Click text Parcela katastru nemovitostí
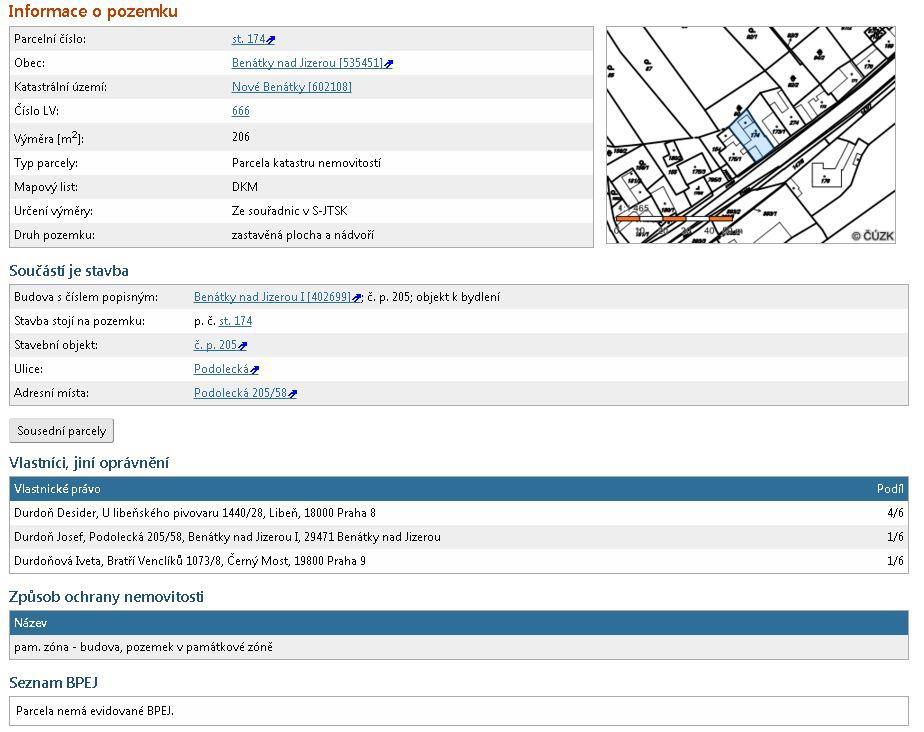This screenshot has width=924, height=732. (x=306, y=163)
